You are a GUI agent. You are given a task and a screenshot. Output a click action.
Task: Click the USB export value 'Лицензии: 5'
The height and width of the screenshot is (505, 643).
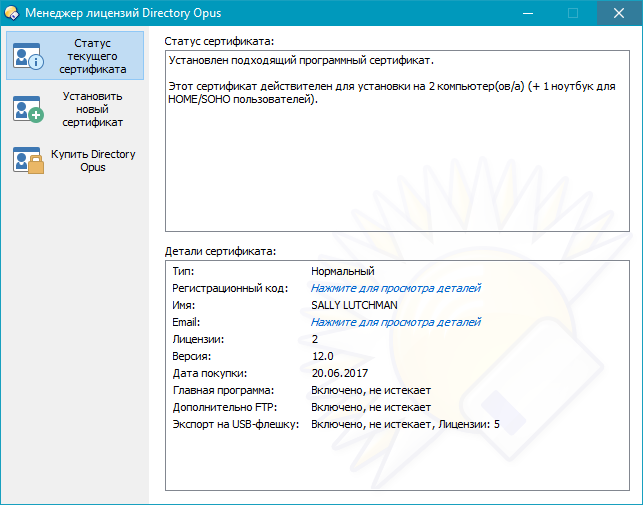click(x=469, y=424)
